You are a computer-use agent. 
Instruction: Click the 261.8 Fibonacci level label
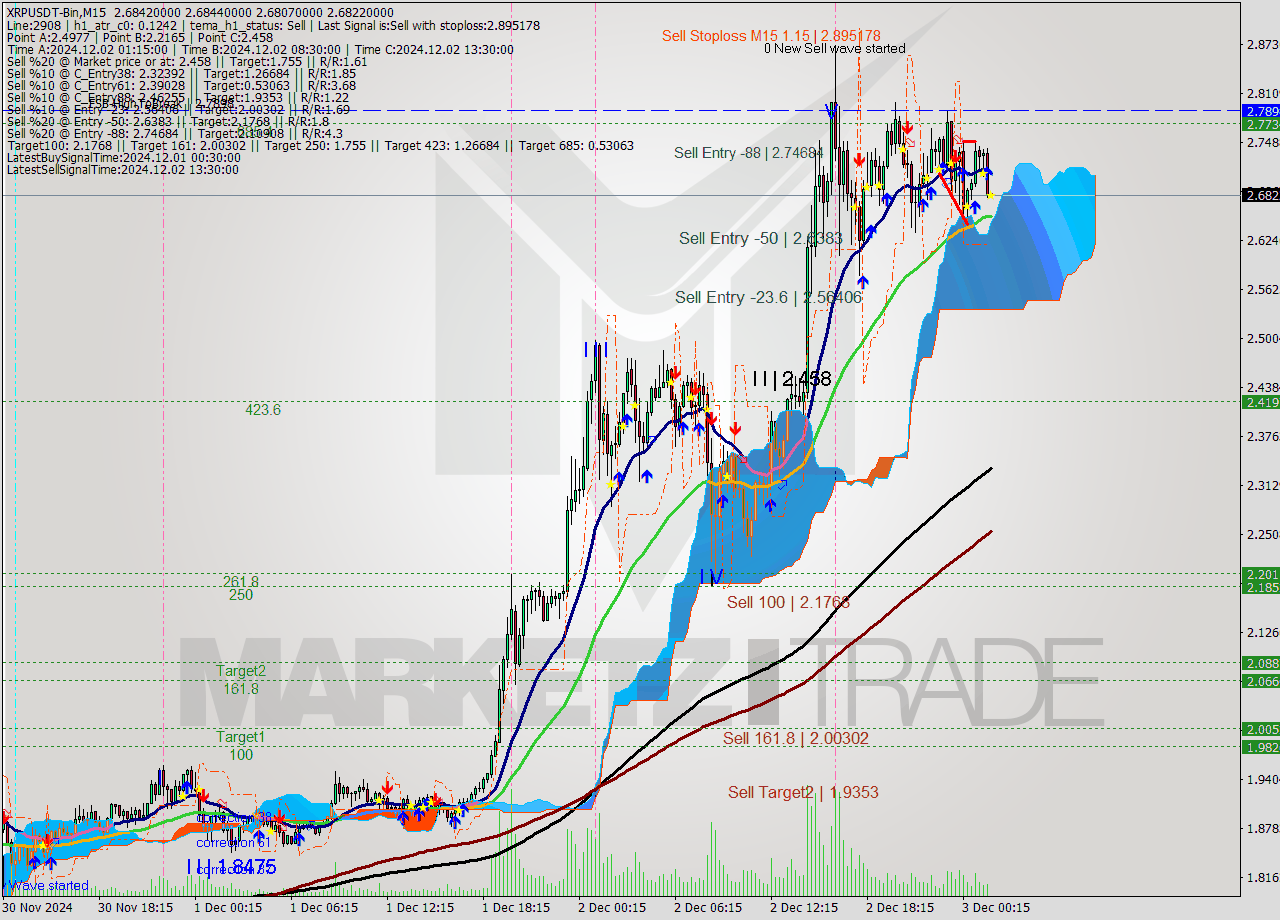pos(240,581)
